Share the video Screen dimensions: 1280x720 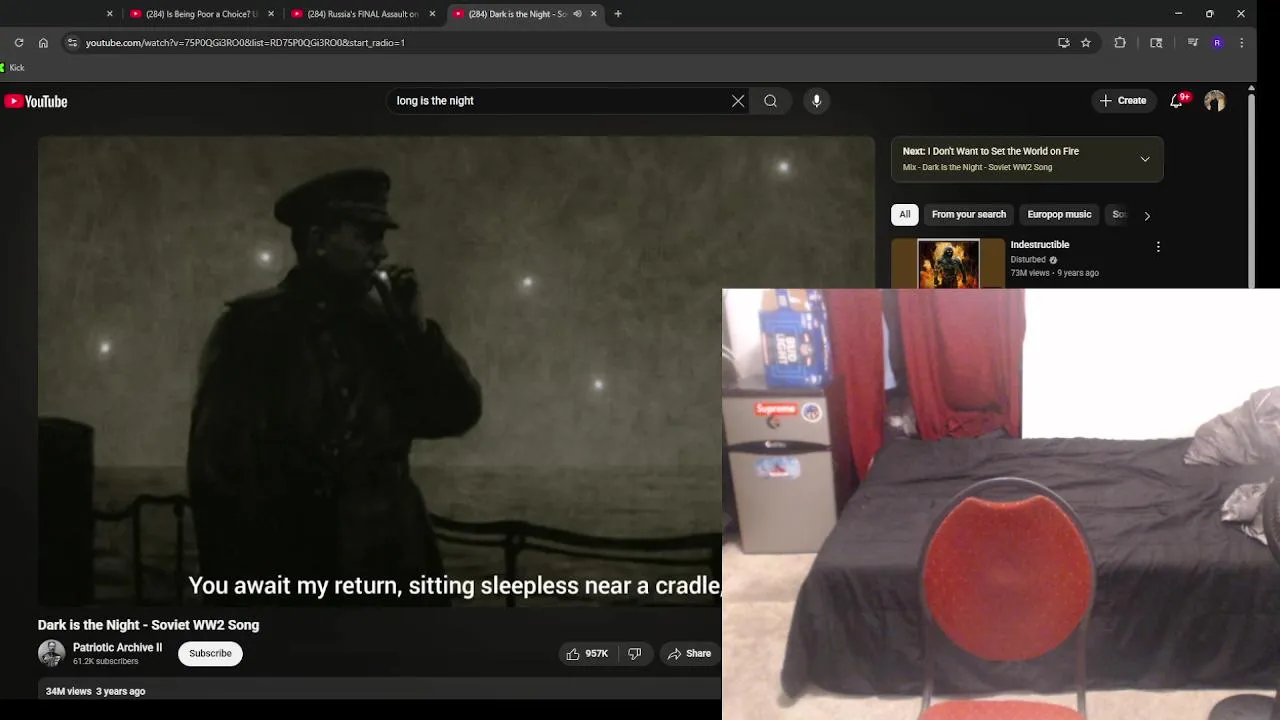coord(689,653)
